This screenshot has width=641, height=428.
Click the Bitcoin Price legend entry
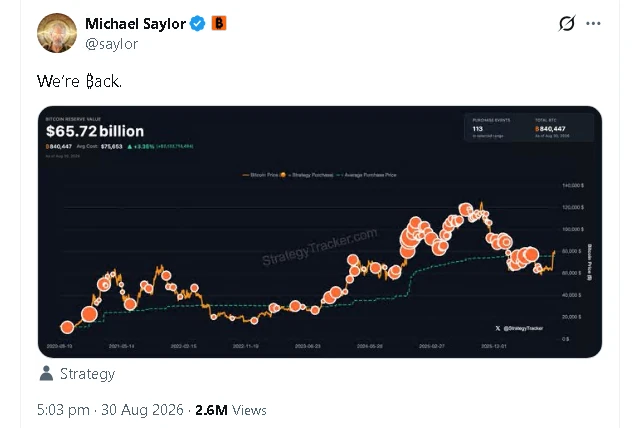pos(260,175)
